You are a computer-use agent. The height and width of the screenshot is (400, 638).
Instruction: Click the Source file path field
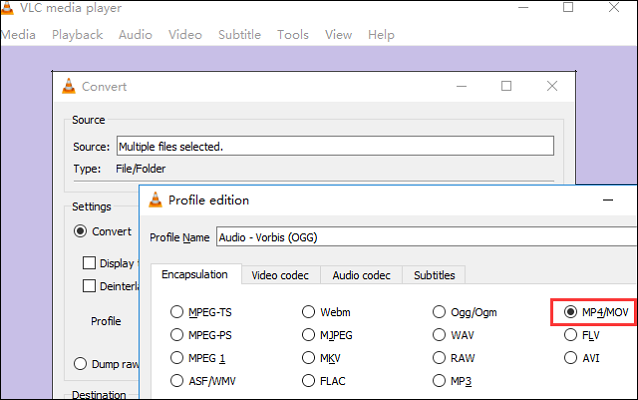334,146
